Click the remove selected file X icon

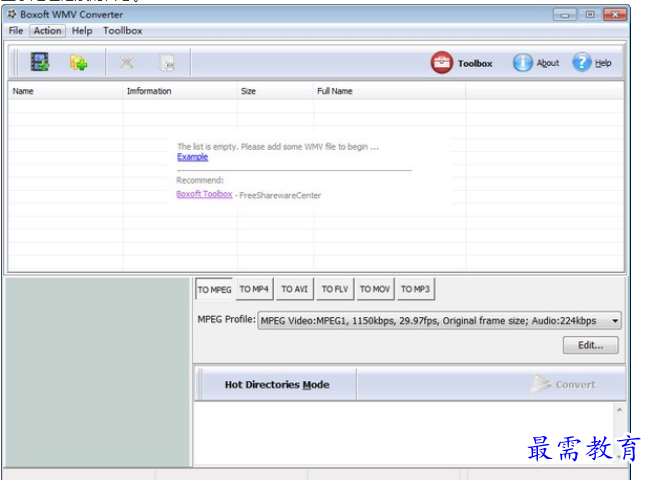(x=127, y=62)
